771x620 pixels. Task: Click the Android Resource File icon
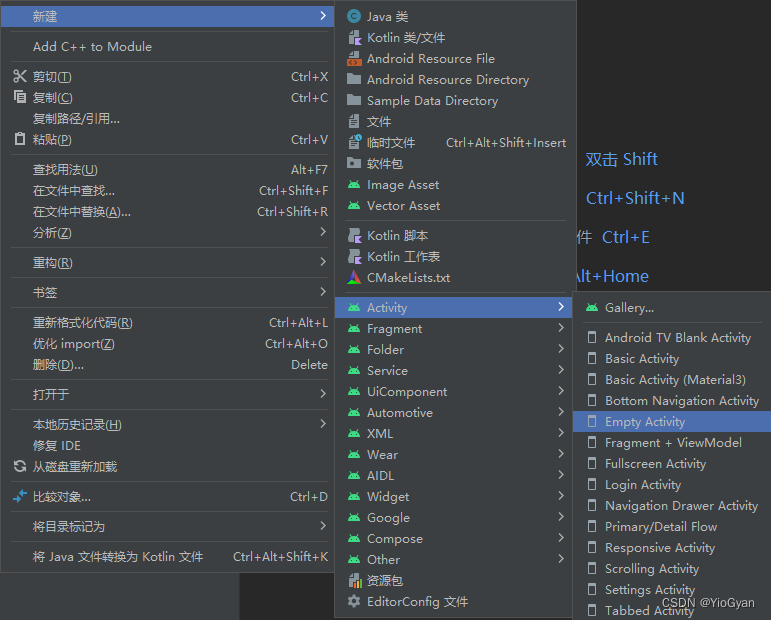pyautogui.click(x=354, y=59)
